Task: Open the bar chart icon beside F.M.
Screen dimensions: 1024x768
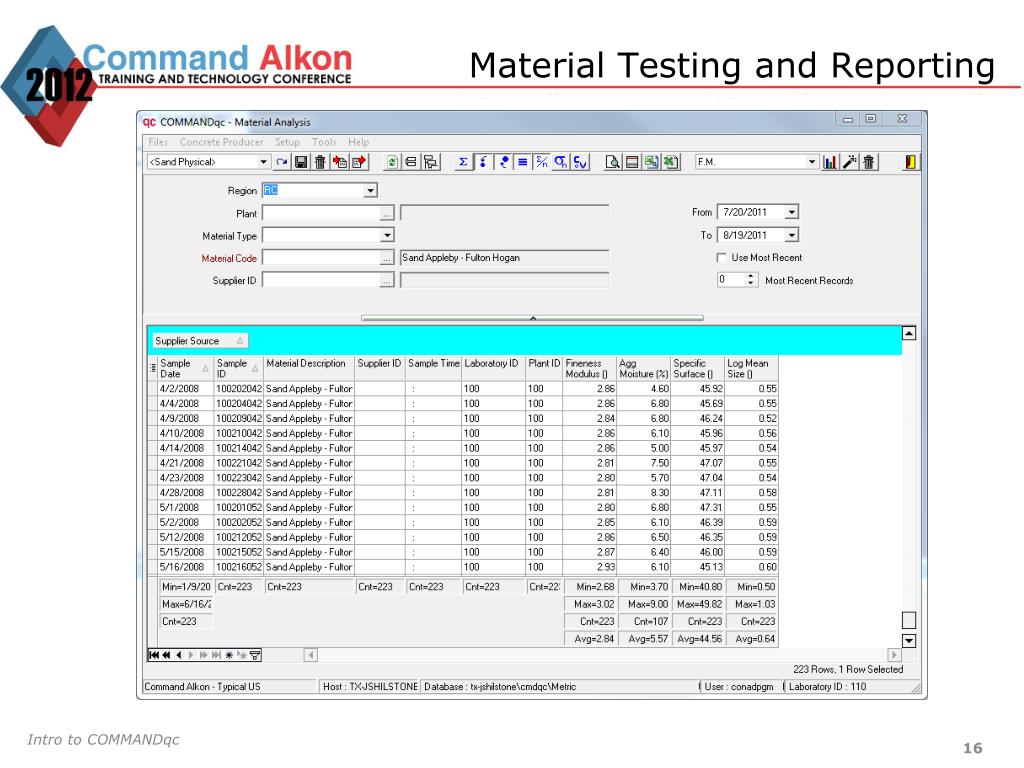Action: pyautogui.click(x=829, y=162)
